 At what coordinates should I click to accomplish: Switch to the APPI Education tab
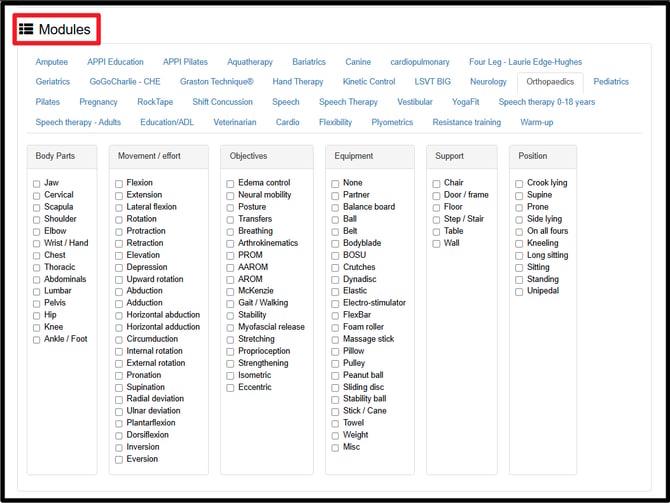(115, 62)
